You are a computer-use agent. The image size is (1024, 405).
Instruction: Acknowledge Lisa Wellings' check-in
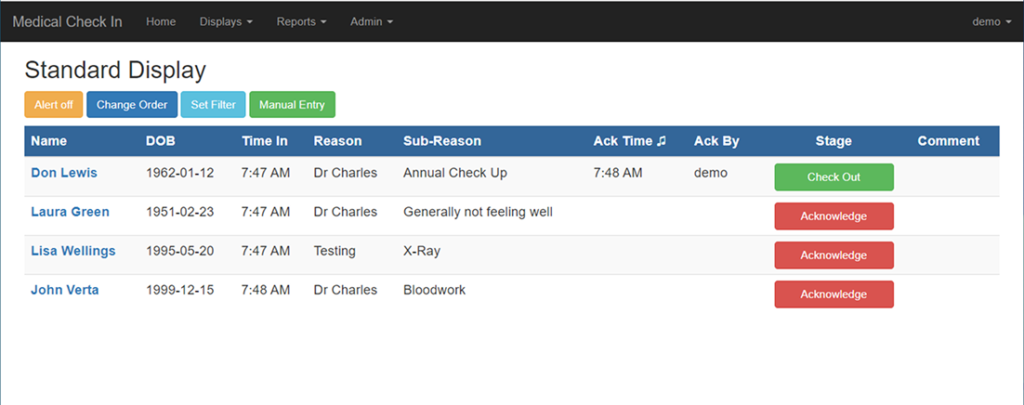click(833, 255)
